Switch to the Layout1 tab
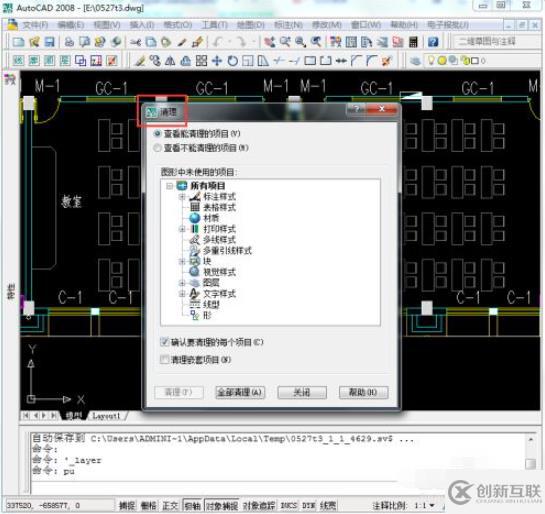 (106, 416)
